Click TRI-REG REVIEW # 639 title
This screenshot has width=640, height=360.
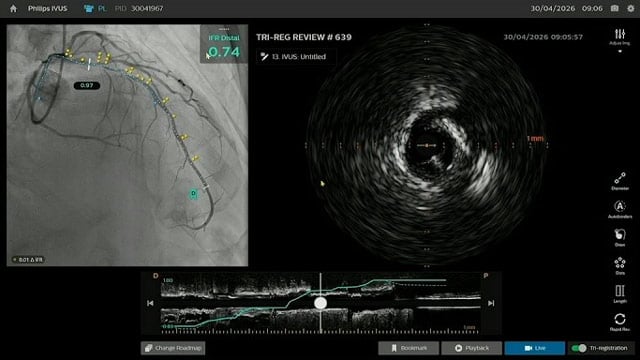click(304, 37)
